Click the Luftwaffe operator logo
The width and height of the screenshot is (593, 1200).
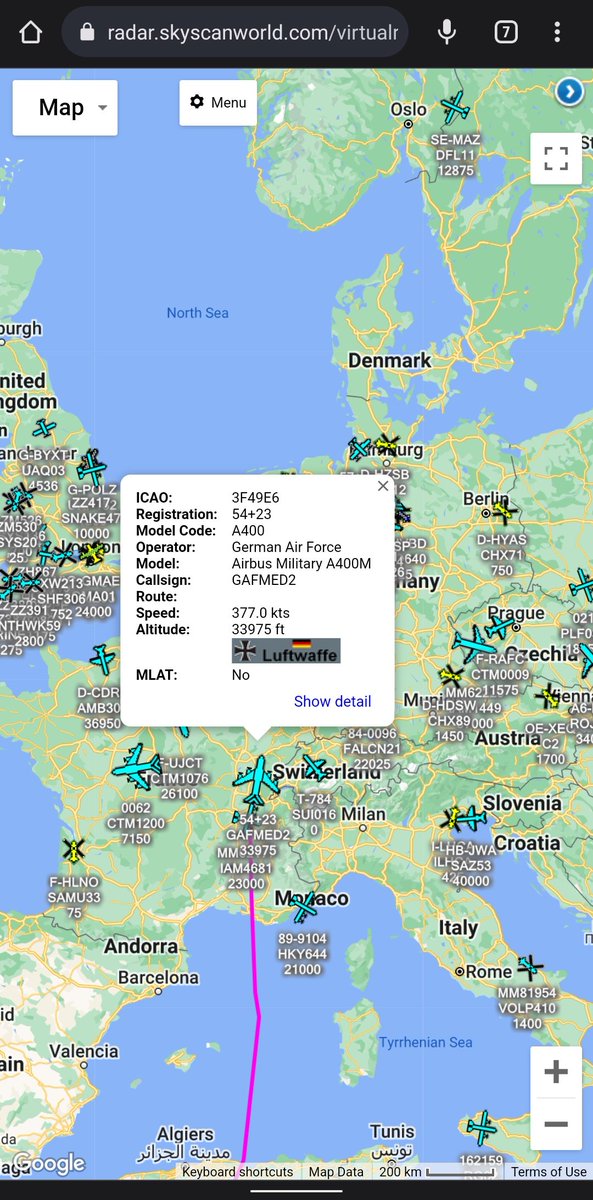286,651
